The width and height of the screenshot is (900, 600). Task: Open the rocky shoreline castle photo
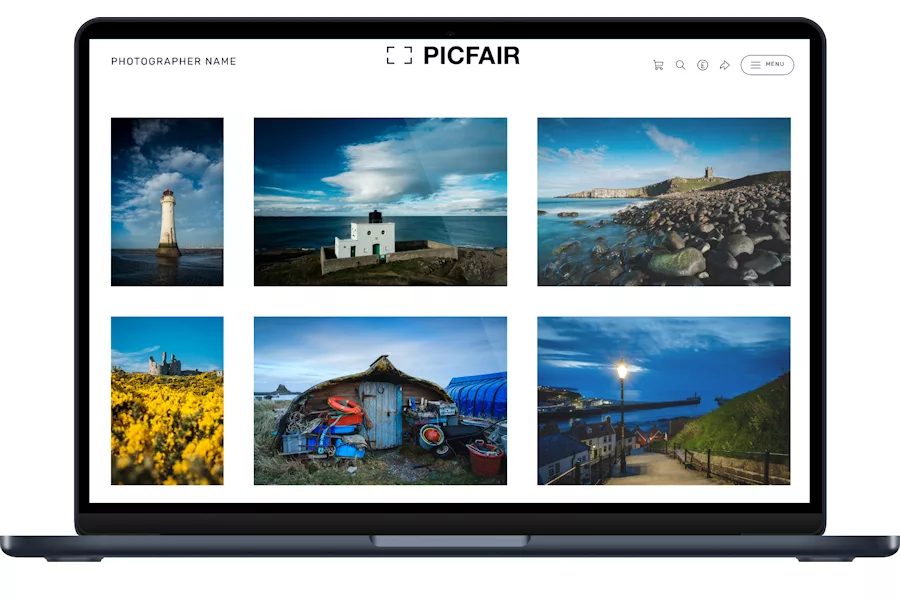(663, 201)
